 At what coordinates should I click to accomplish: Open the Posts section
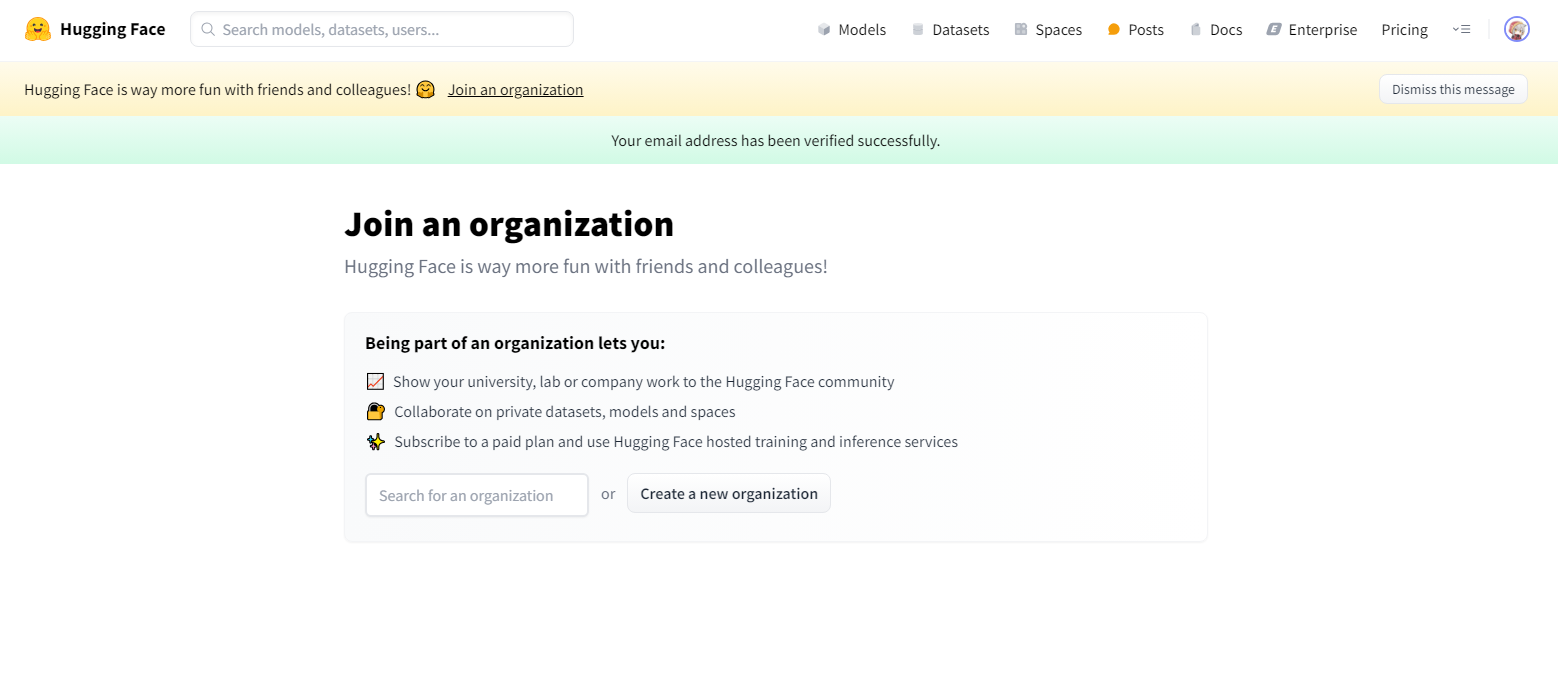click(1136, 30)
